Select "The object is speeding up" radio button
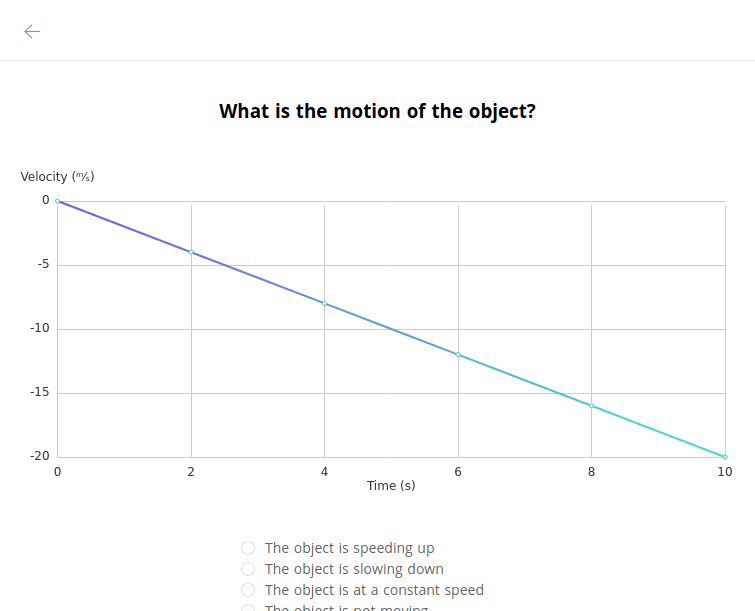The height and width of the screenshot is (611, 755). [x=248, y=548]
